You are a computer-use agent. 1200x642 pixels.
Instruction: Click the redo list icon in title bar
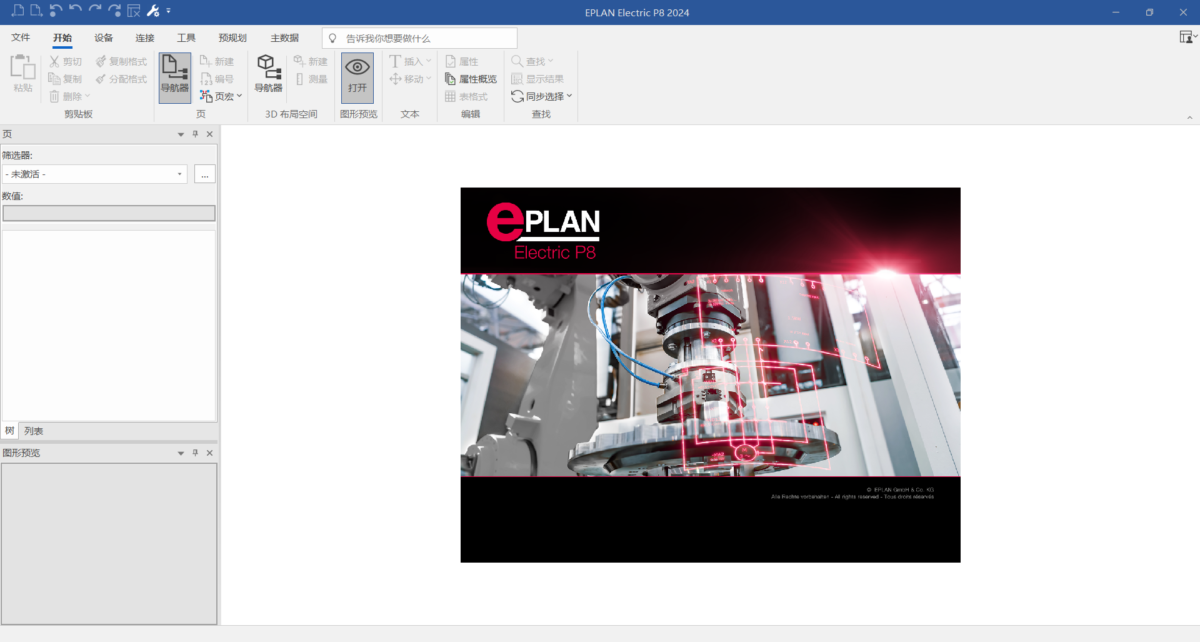[114, 11]
